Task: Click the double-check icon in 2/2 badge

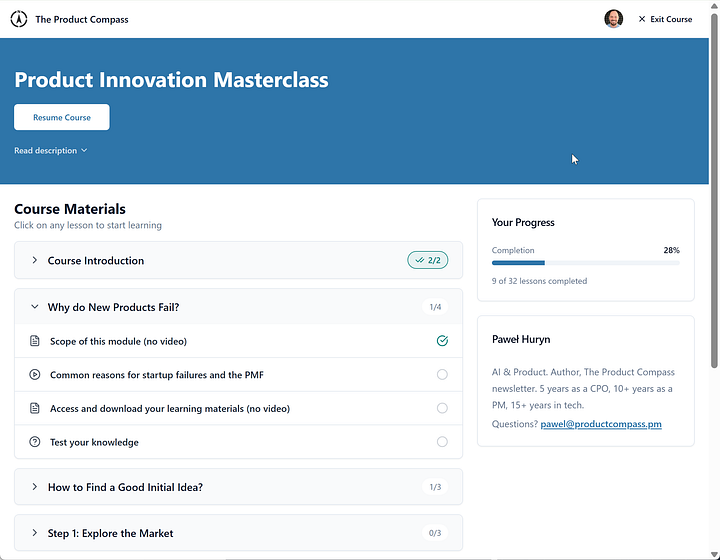Action: (x=420, y=260)
